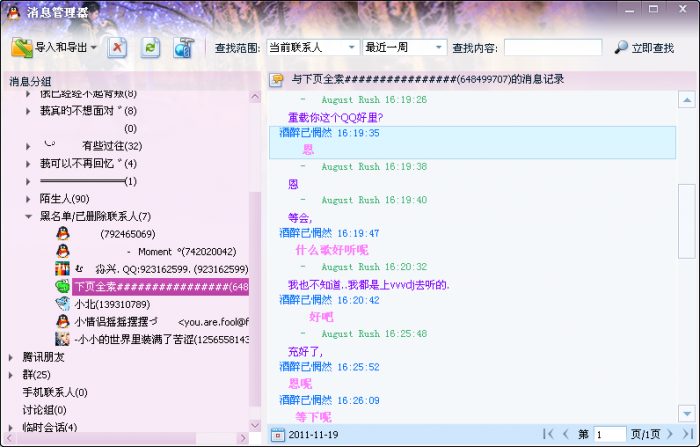This screenshot has height=447, width=700.
Task: Open calendar icon next to 2011-11-19
Action: (x=278, y=434)
